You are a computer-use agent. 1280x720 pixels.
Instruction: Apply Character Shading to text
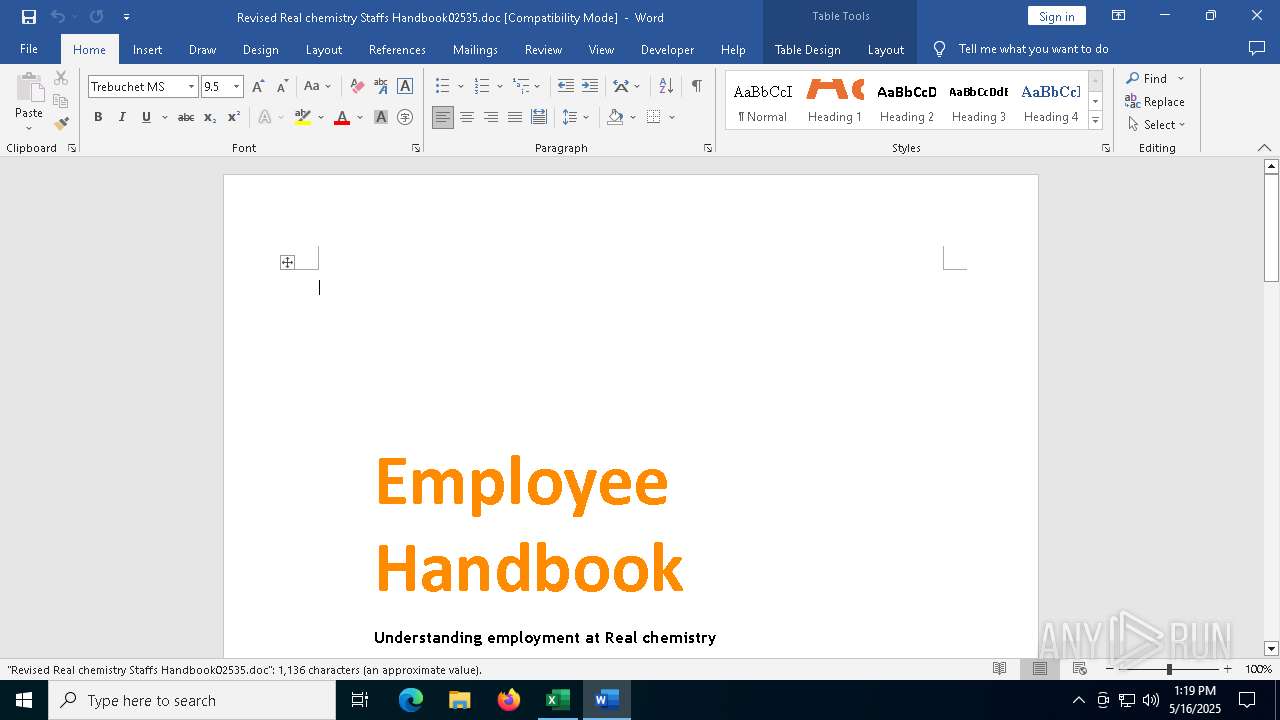point(381,117)
